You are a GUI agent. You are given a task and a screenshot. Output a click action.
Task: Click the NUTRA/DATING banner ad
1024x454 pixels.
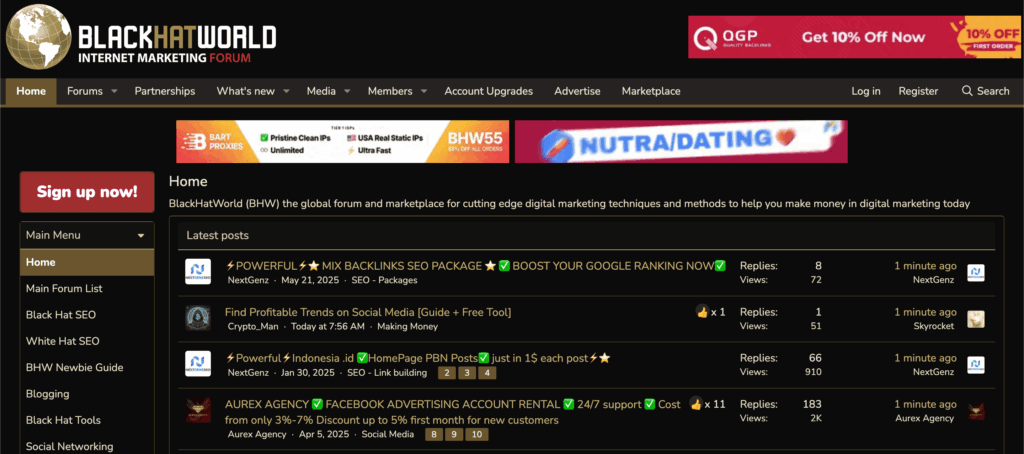pyautogui.click(x=681, y=141)
